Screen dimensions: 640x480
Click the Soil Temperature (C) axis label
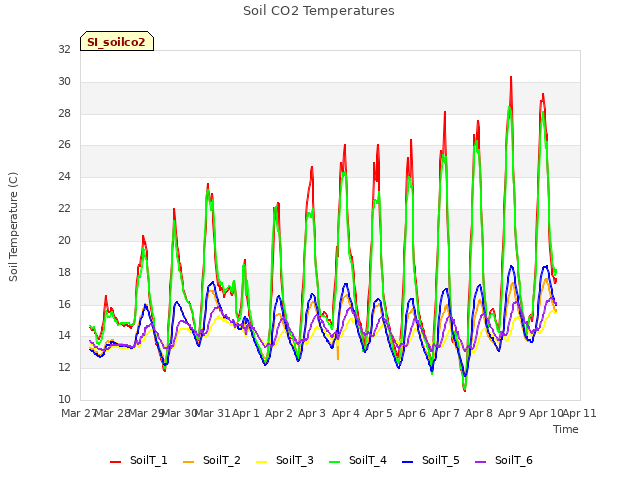point(13,227)
